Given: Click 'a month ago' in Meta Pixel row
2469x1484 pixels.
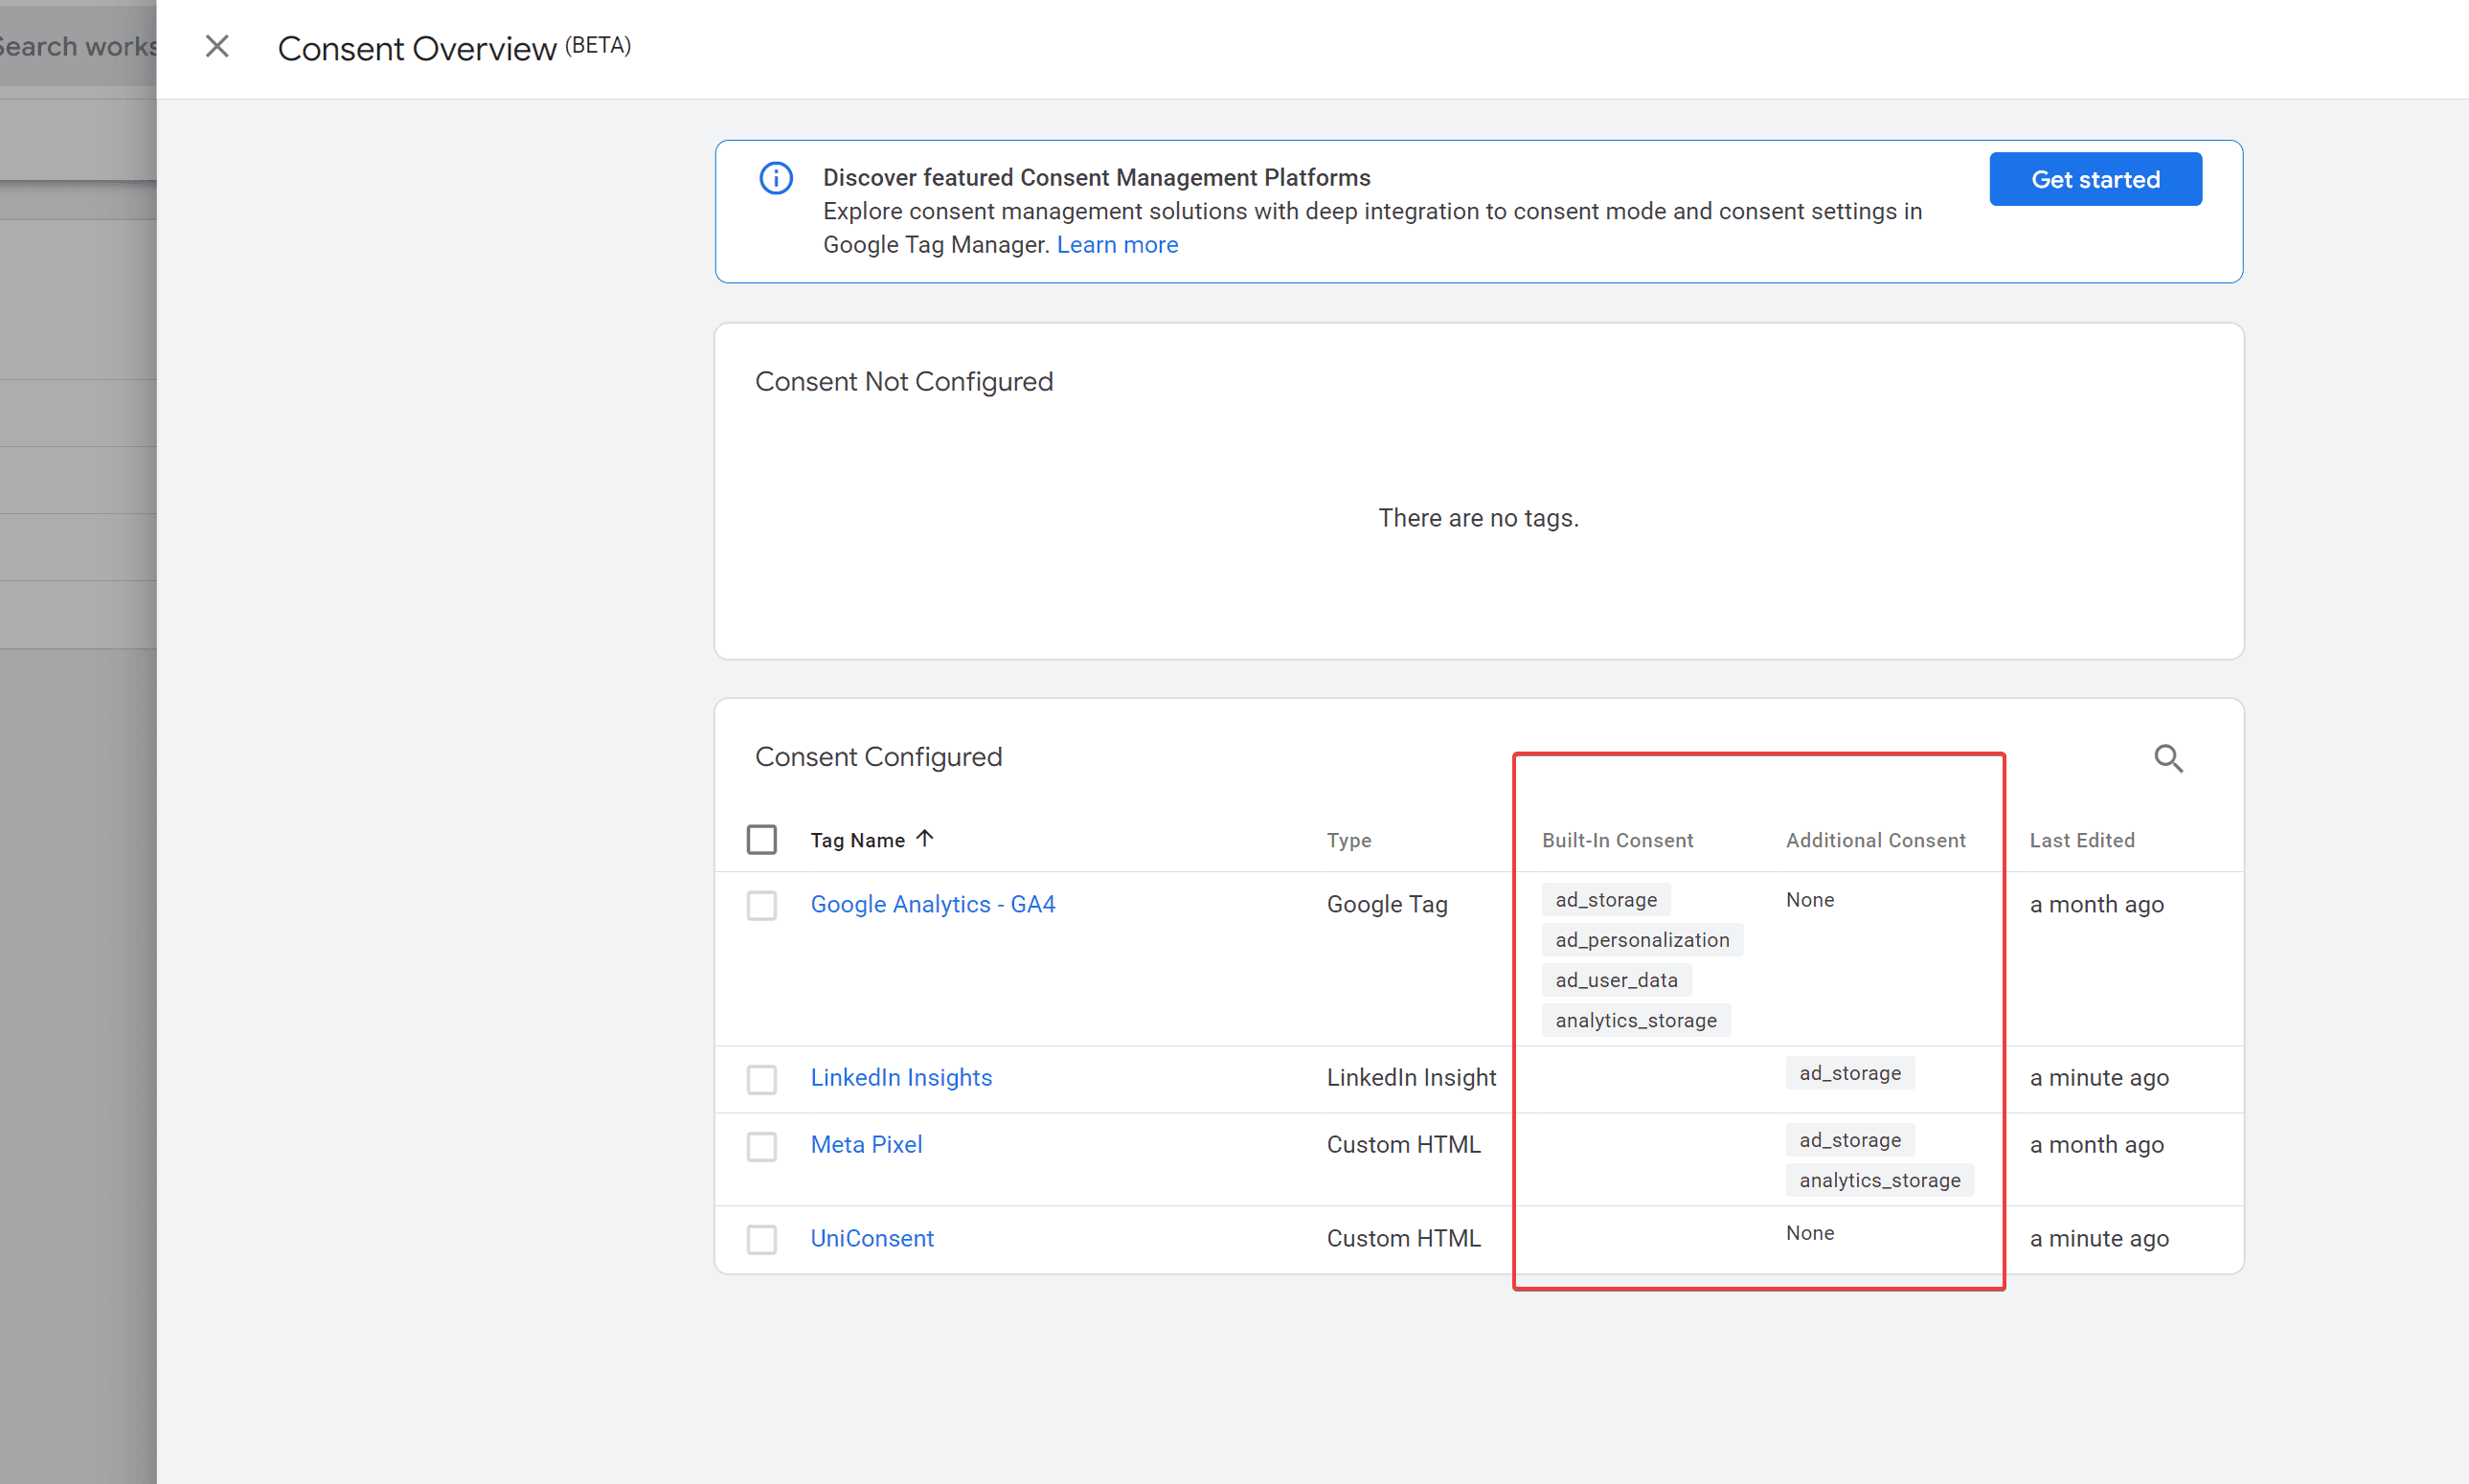Looking at the screenshot, I should tap(2096, 1144).
